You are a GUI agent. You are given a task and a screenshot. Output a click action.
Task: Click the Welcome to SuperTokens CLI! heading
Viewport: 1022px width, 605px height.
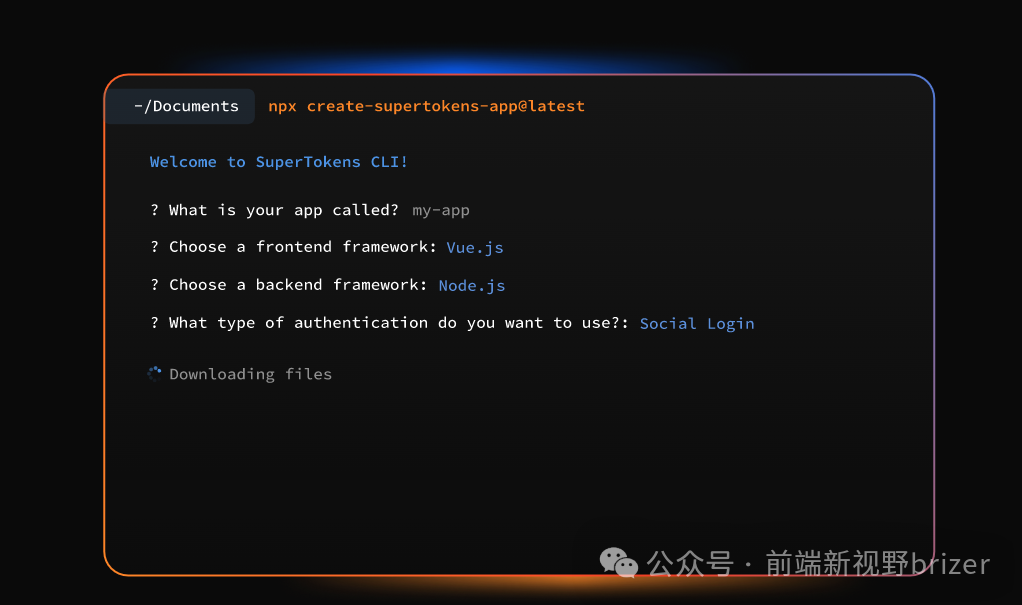(279, 162)
